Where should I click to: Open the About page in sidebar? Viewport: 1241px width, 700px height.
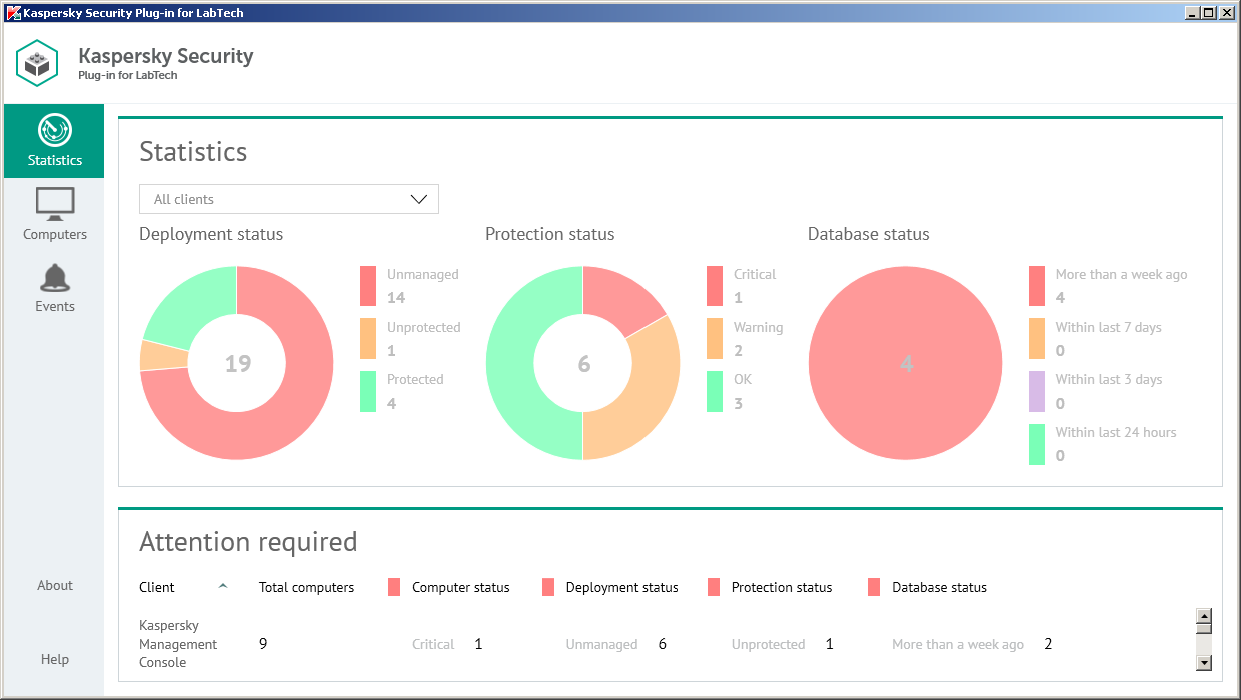point(54,585)
